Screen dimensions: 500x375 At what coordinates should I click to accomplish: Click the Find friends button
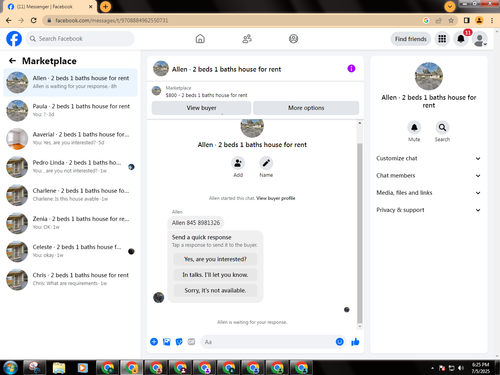[411, 39]
